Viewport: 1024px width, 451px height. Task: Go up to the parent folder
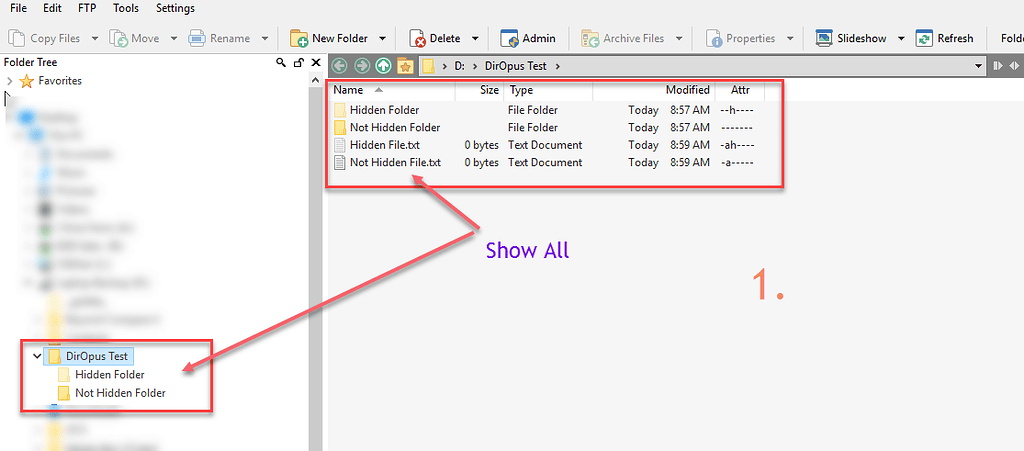point(383,65)
